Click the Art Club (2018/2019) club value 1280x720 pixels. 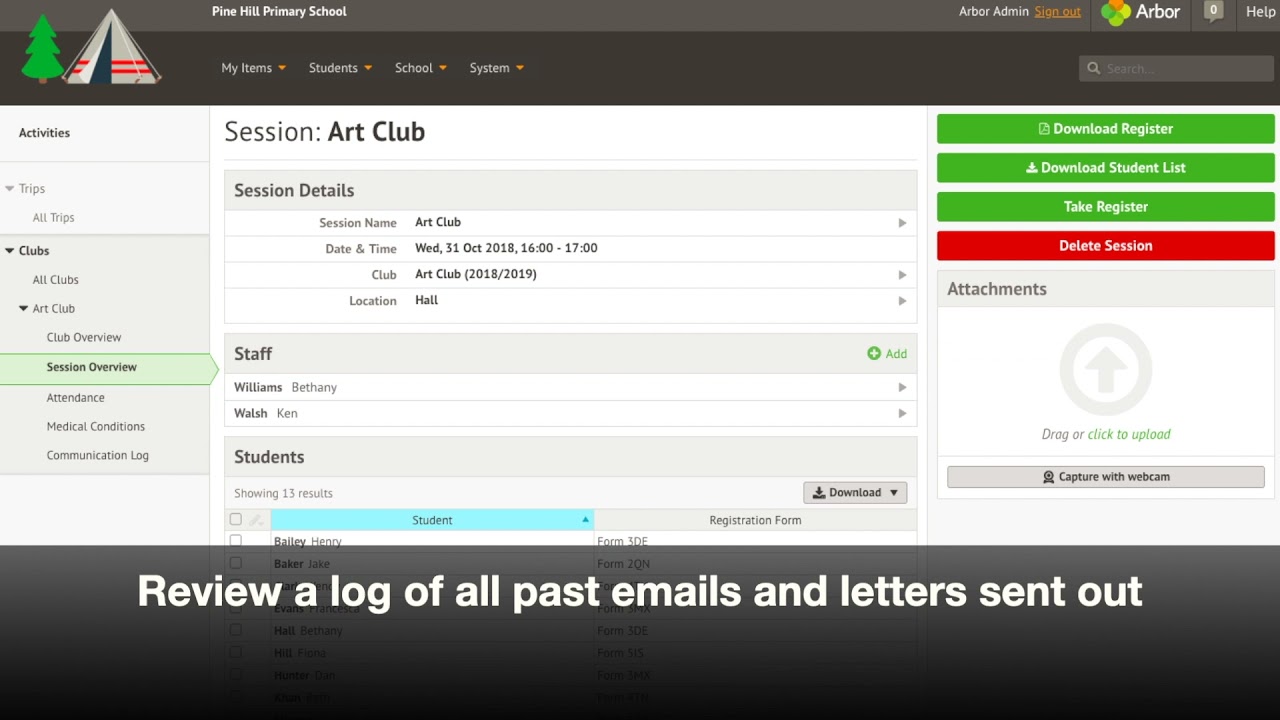(476, 274)
